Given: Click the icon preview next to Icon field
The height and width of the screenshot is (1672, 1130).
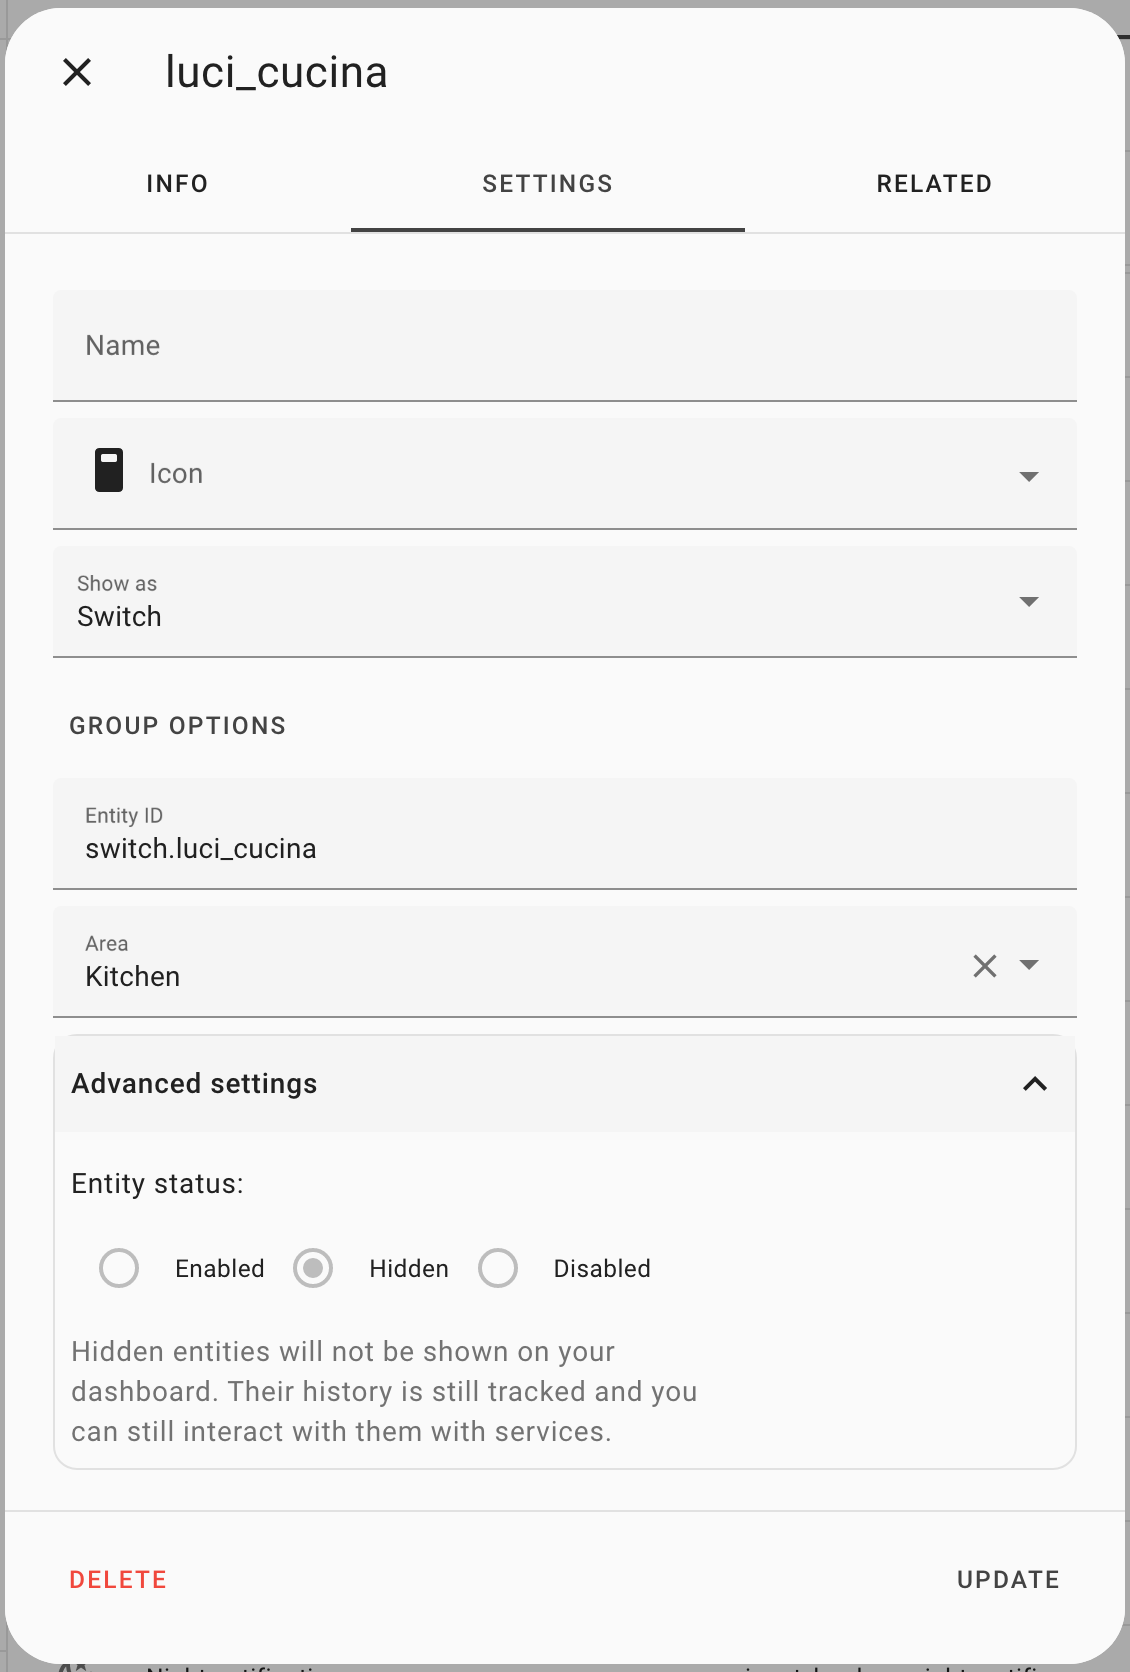Looking at the screenshot, I should click(x=107, y=472).
